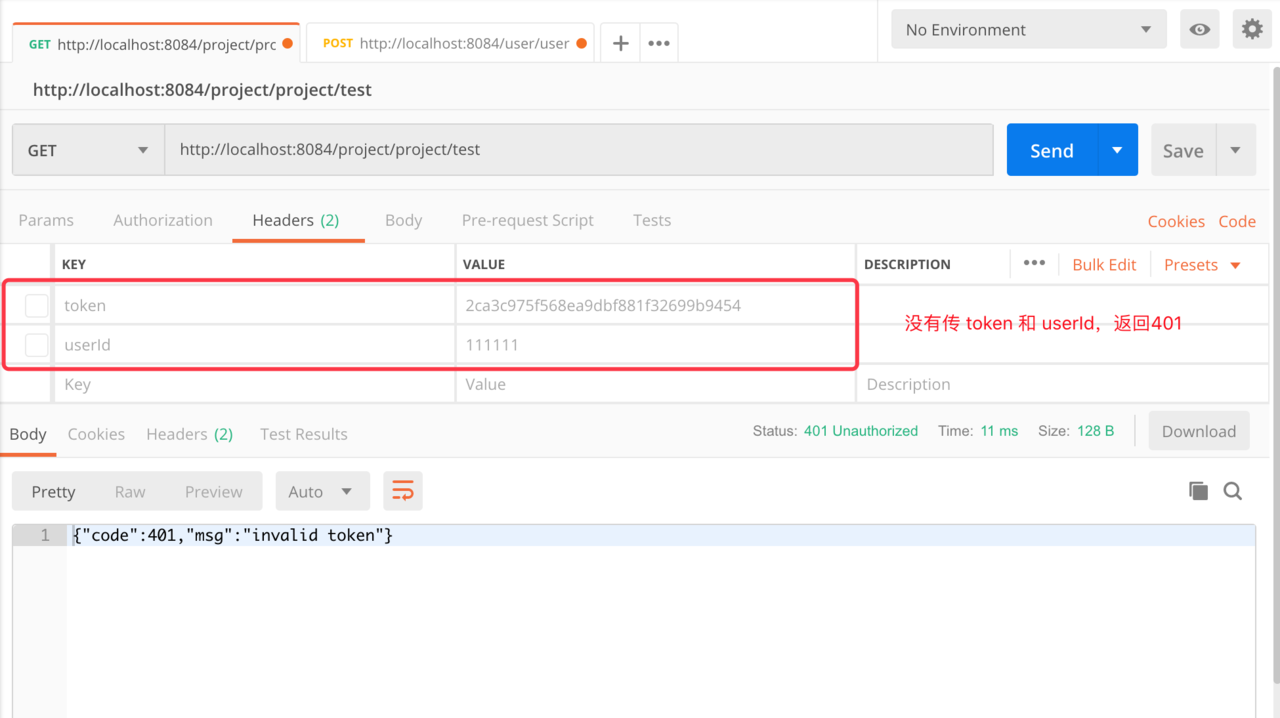1280x718 pixels.
Task: Enable the userId header checkbox
Action: [37, 345]
